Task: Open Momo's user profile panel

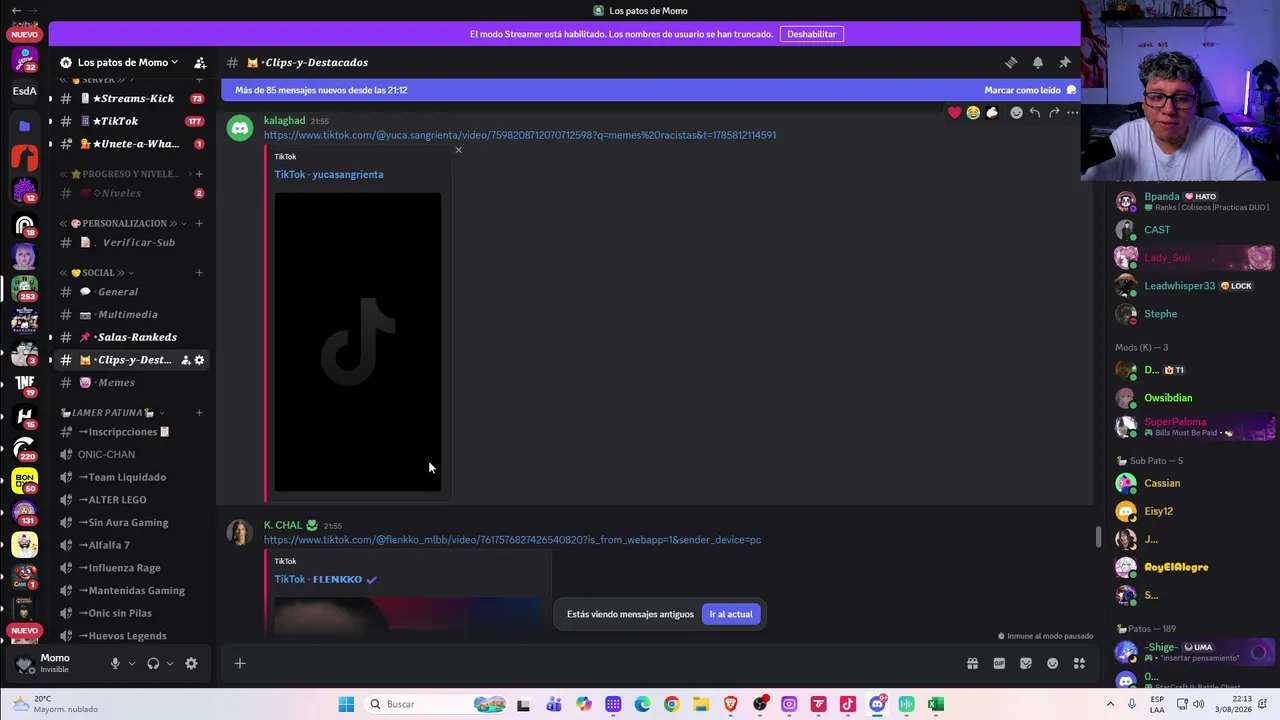Action: [x=55, y=663]
